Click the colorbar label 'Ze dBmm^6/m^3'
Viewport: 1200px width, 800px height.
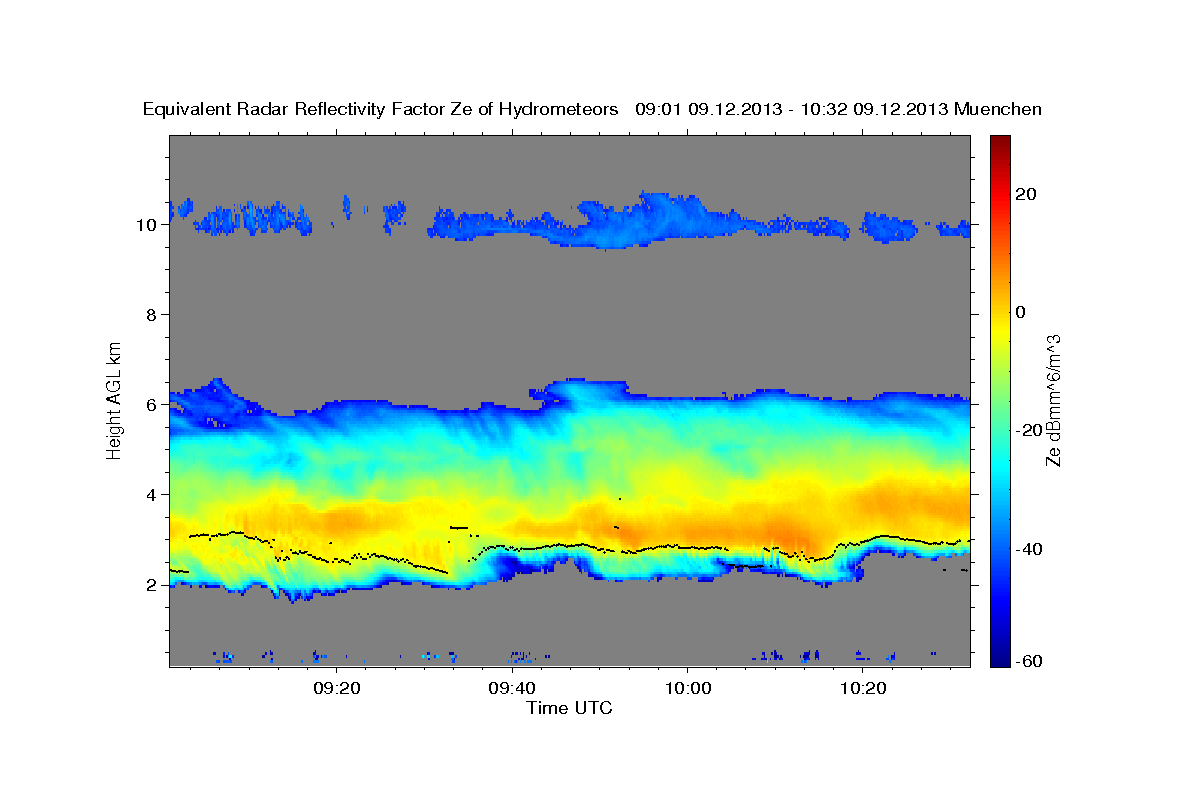click(1053, 401)
